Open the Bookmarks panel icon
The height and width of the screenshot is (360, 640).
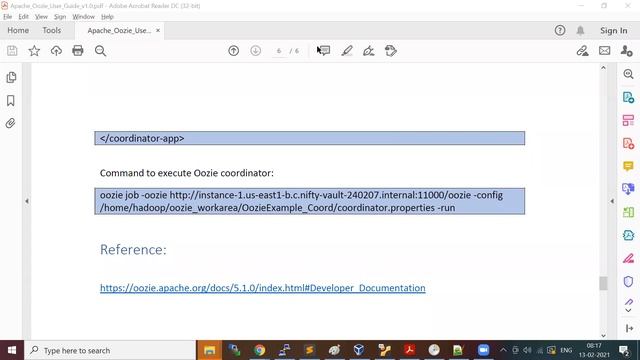tap(11, 100)
